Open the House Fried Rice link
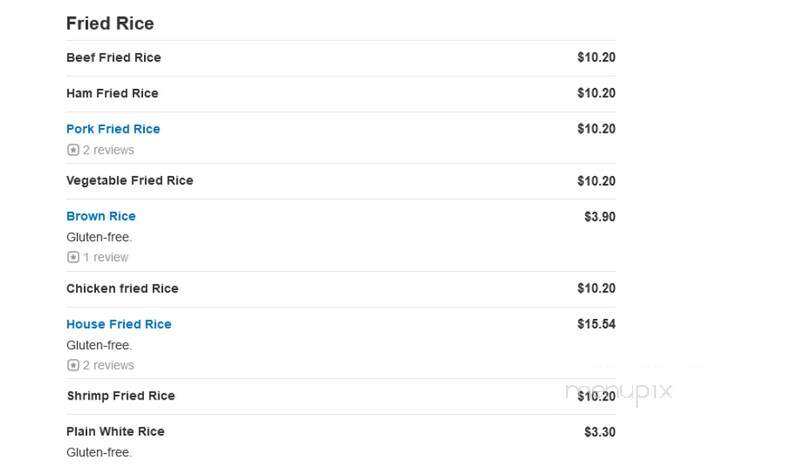This screenshot has width=798, height=474. 119,324
